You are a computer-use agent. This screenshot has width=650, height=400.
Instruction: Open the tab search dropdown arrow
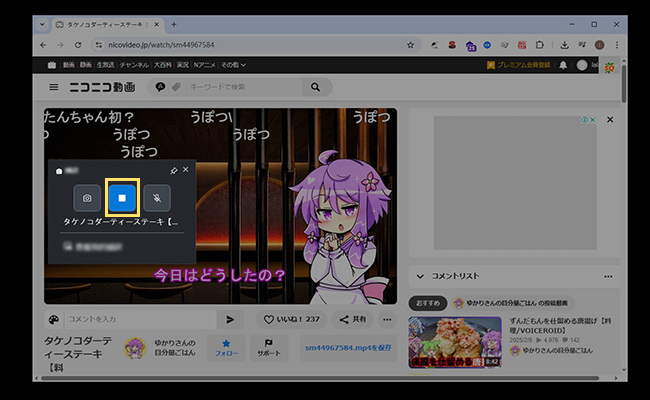pos(42,24)
